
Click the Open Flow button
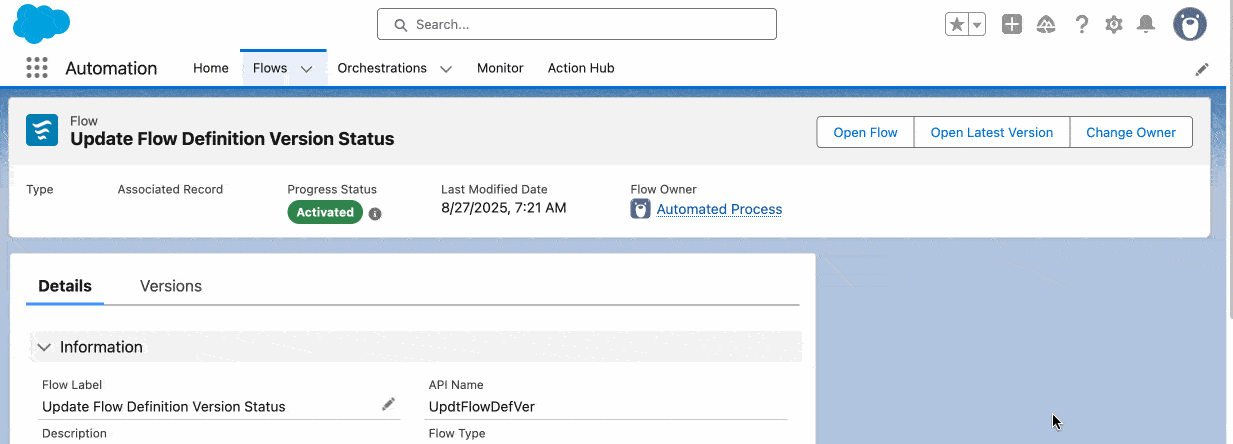pos(866,132)
